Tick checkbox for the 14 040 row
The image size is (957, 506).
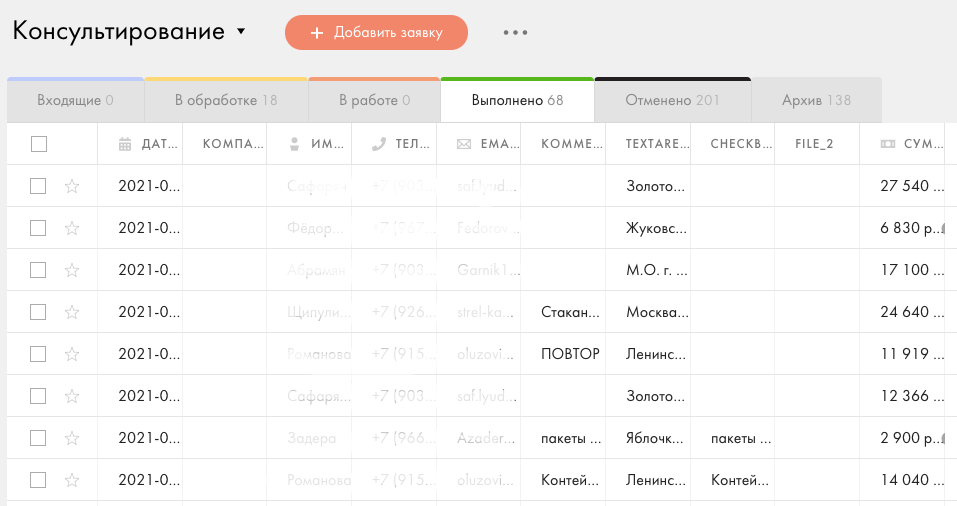click(38, 480)
